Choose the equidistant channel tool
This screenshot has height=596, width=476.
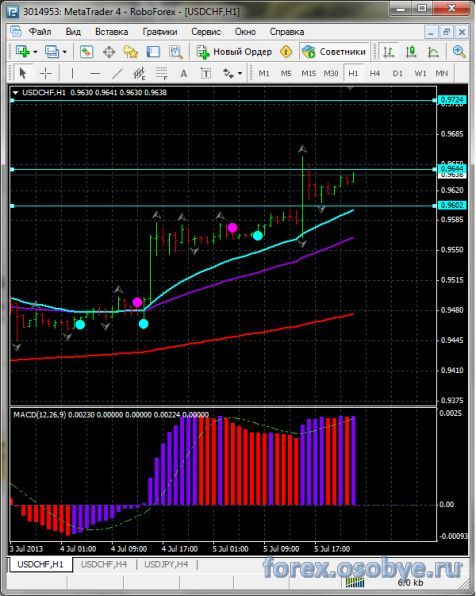click(x=139, y=73)
